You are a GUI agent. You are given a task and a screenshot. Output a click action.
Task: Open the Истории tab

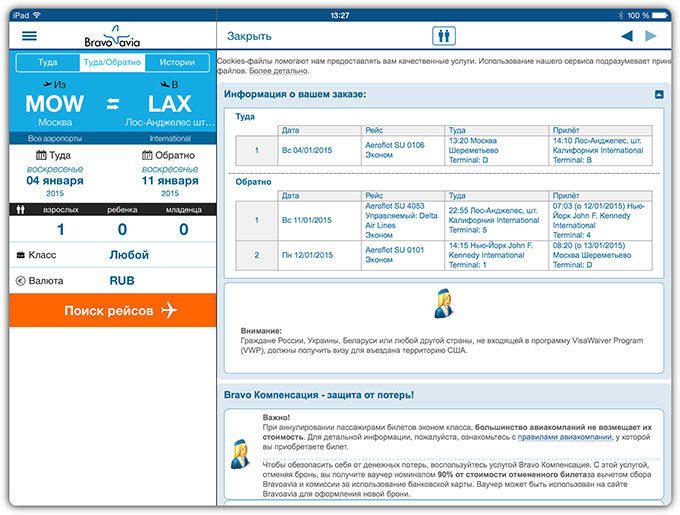click(177, 62)
